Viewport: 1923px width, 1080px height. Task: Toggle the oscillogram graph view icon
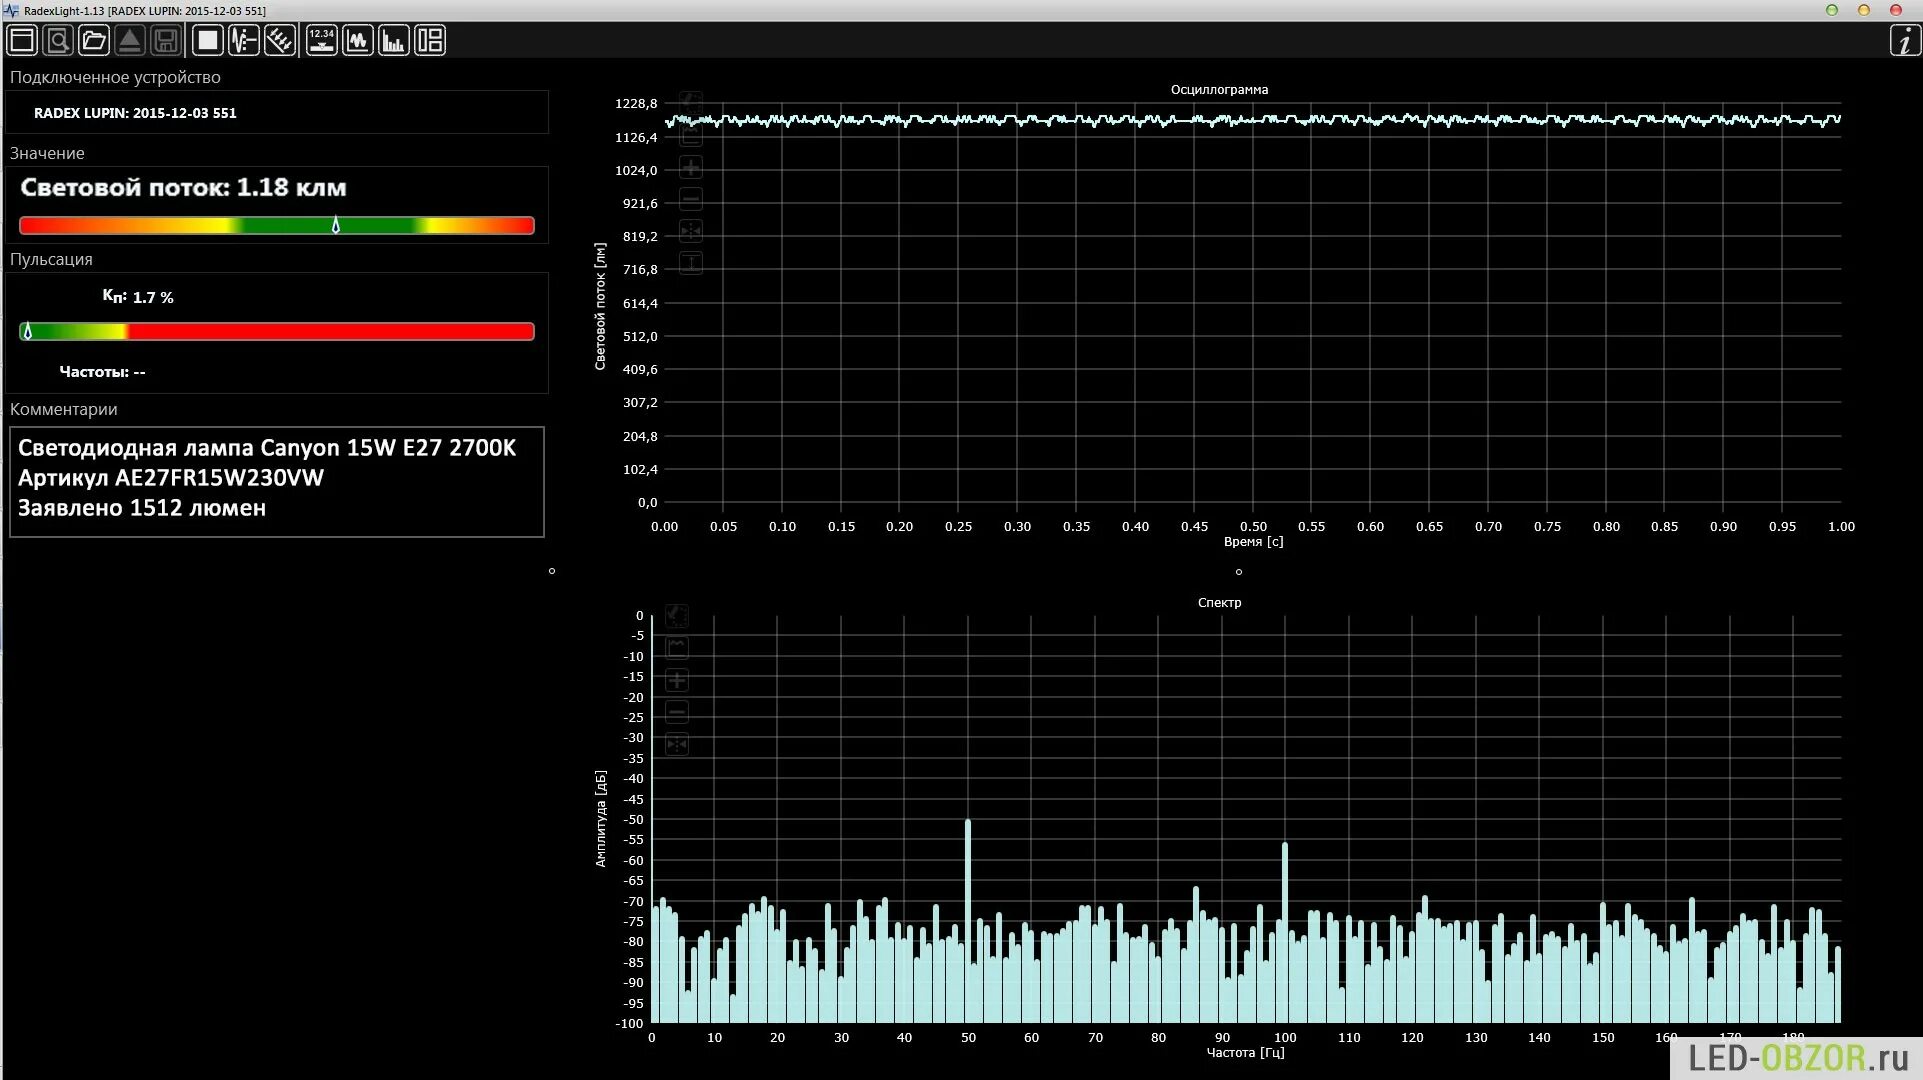(x=358, y=41)
